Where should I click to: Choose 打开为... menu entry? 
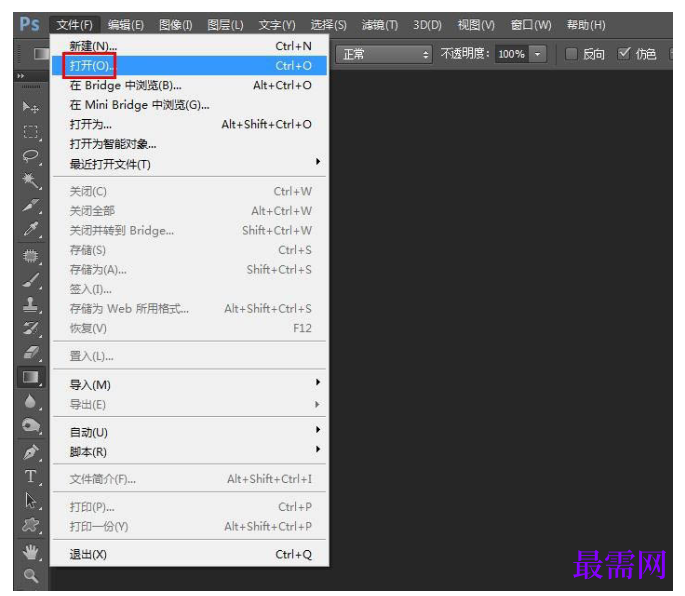189,125
